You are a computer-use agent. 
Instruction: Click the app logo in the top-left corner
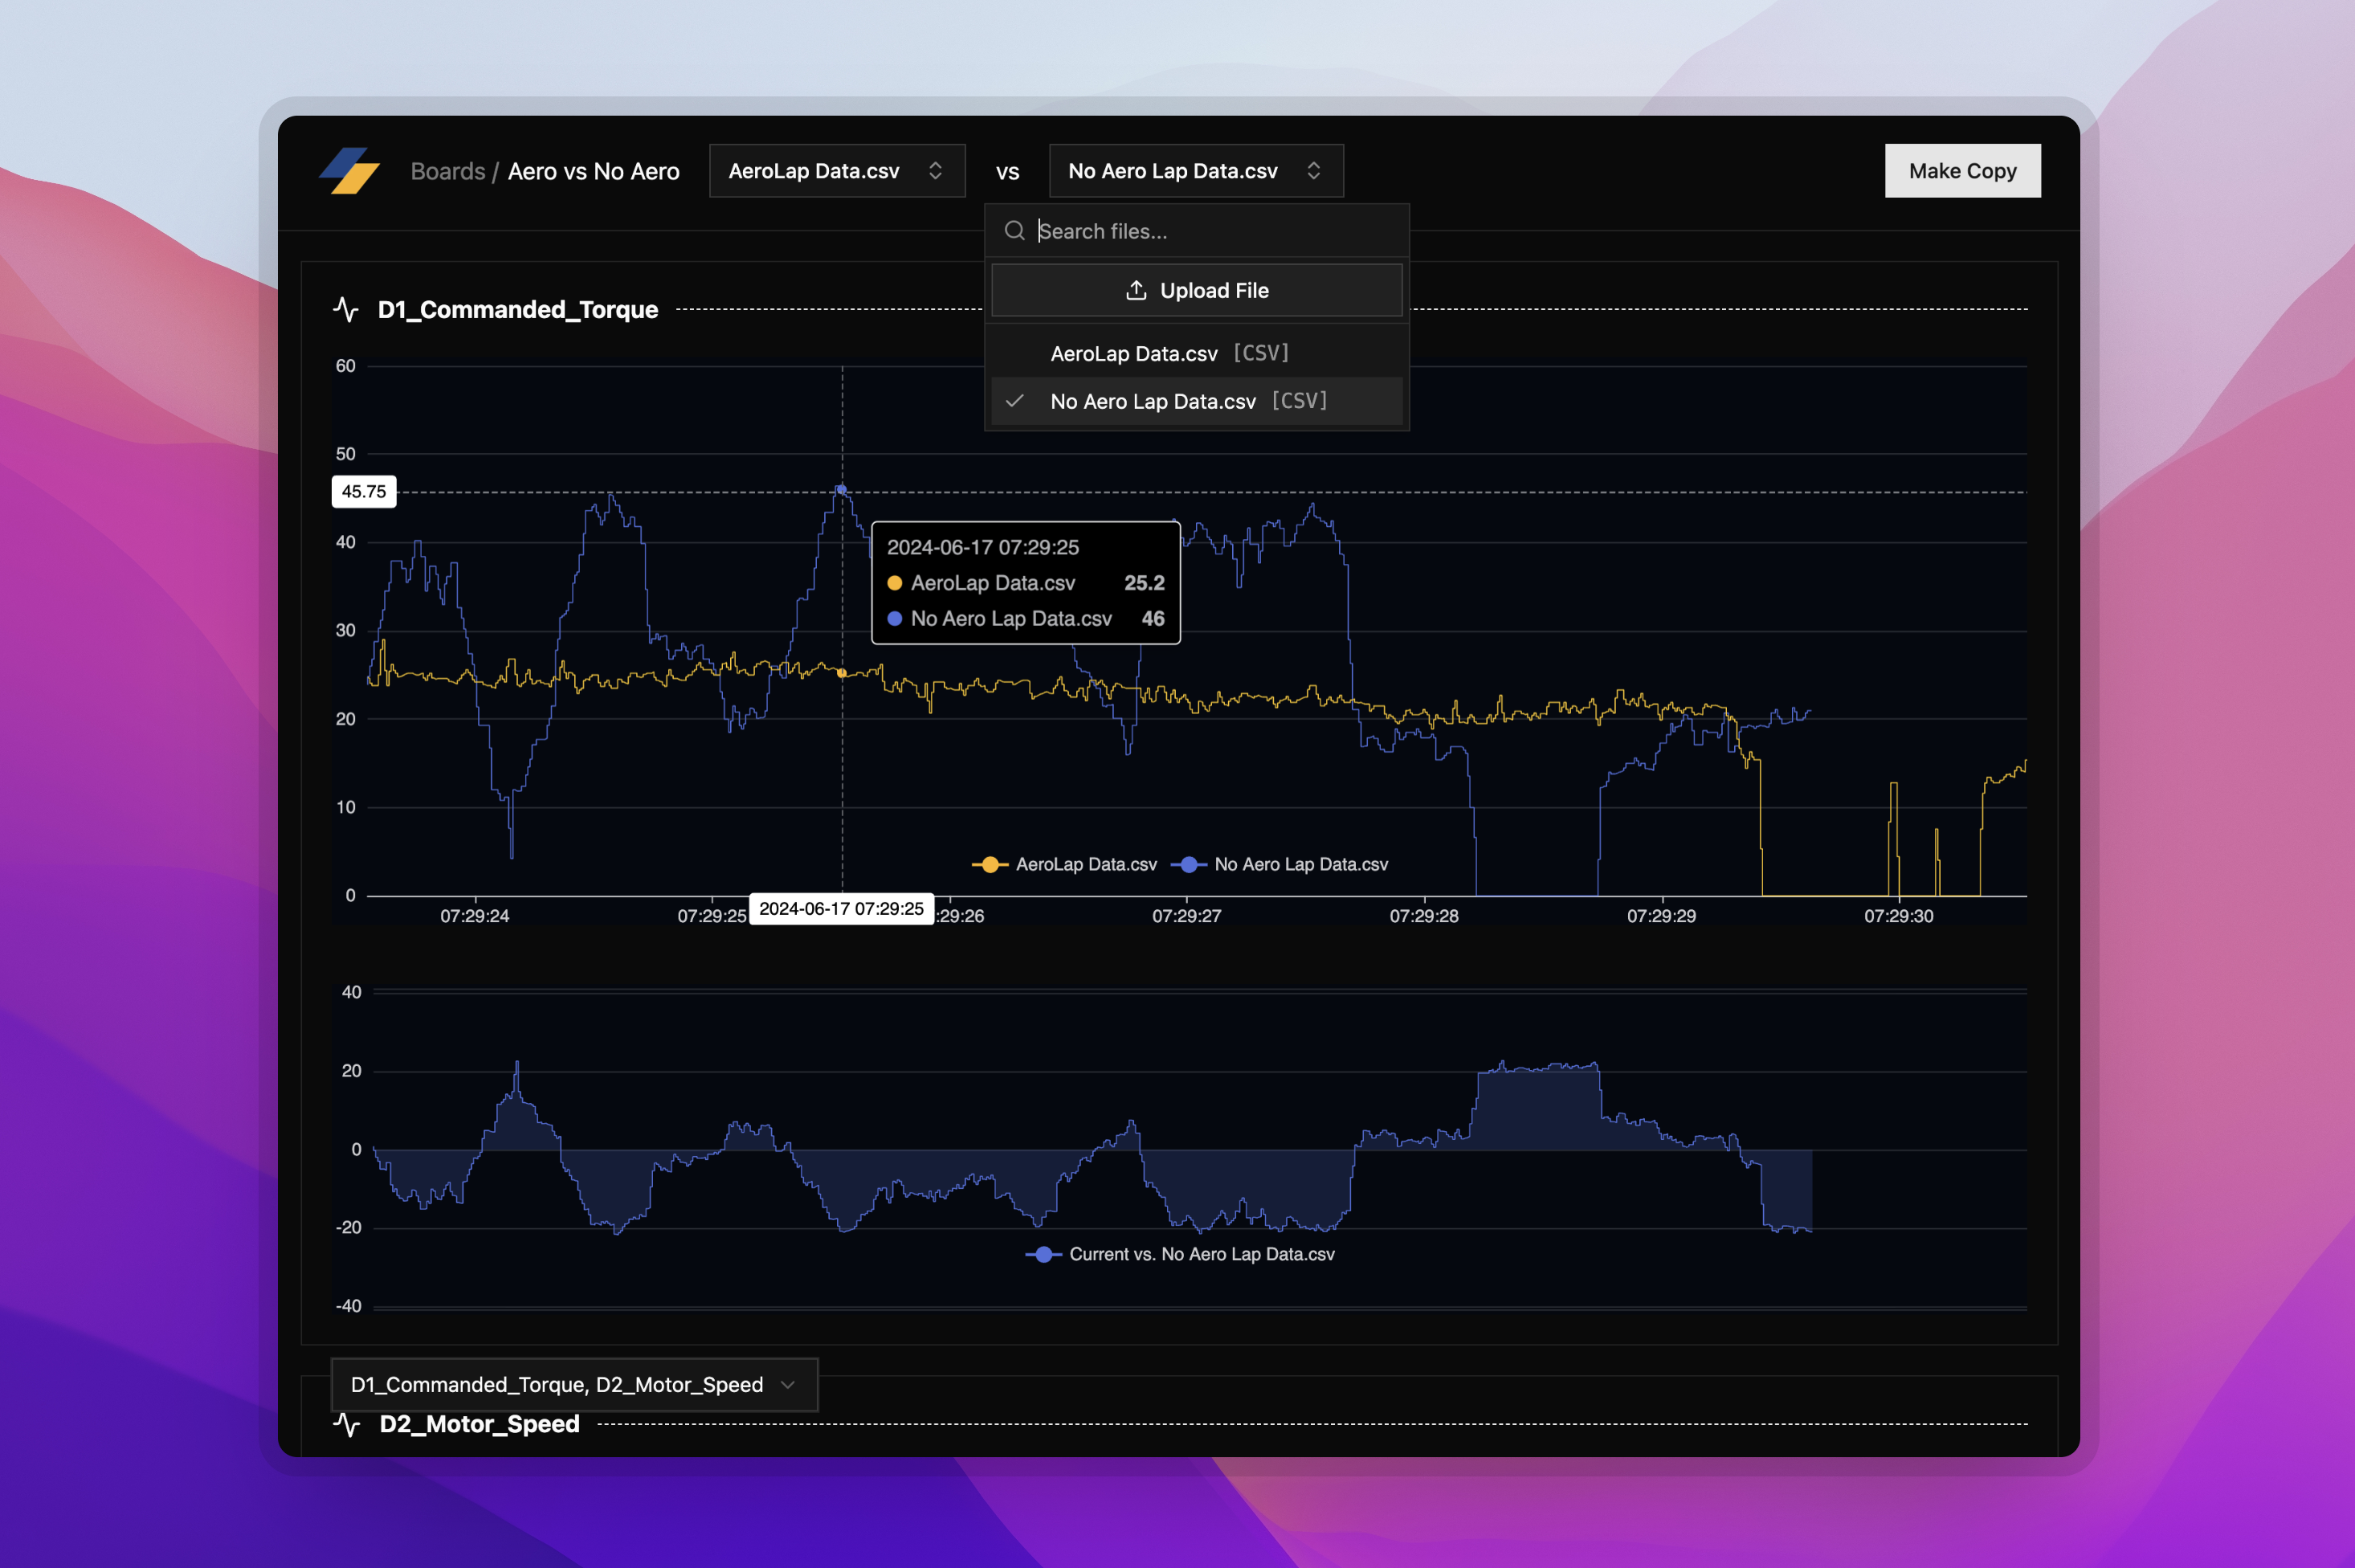pos(352,170)
